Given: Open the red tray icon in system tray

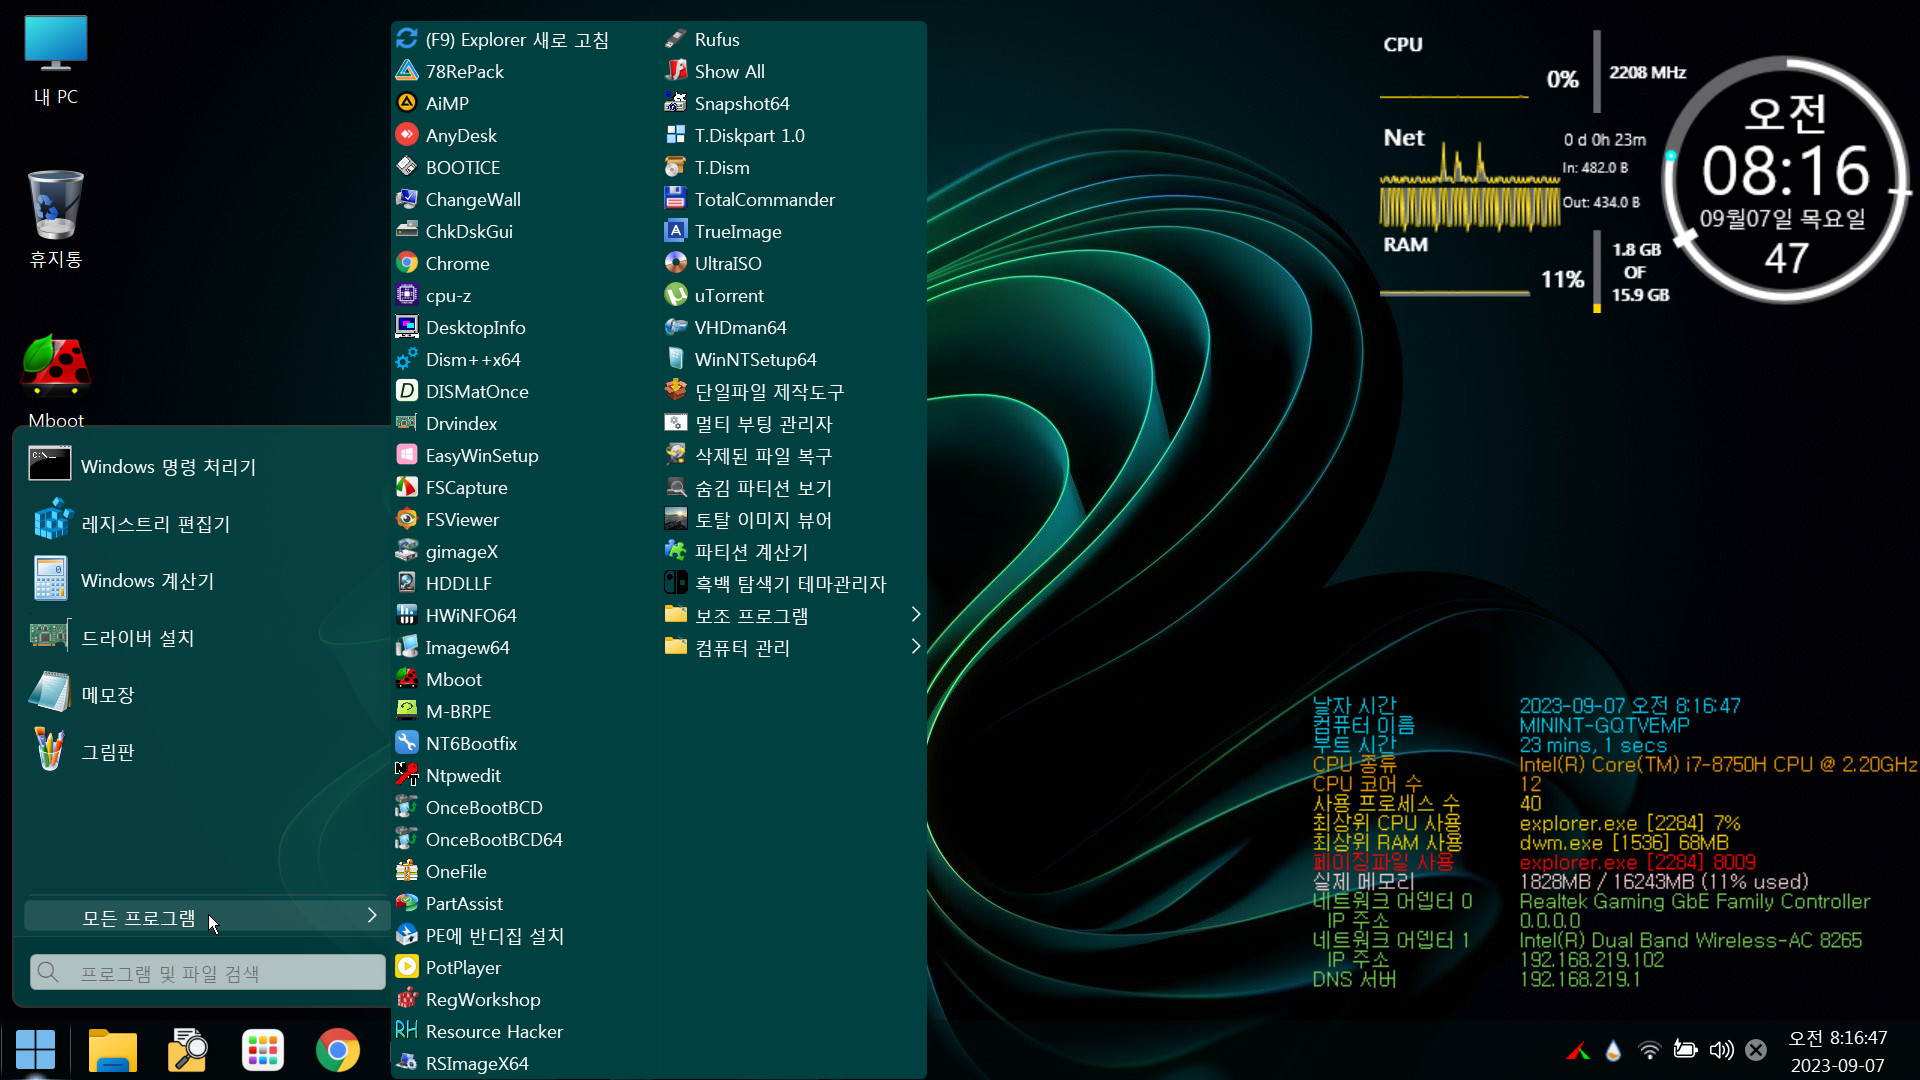Looking at the screenshot, I should [1578, 1050].
